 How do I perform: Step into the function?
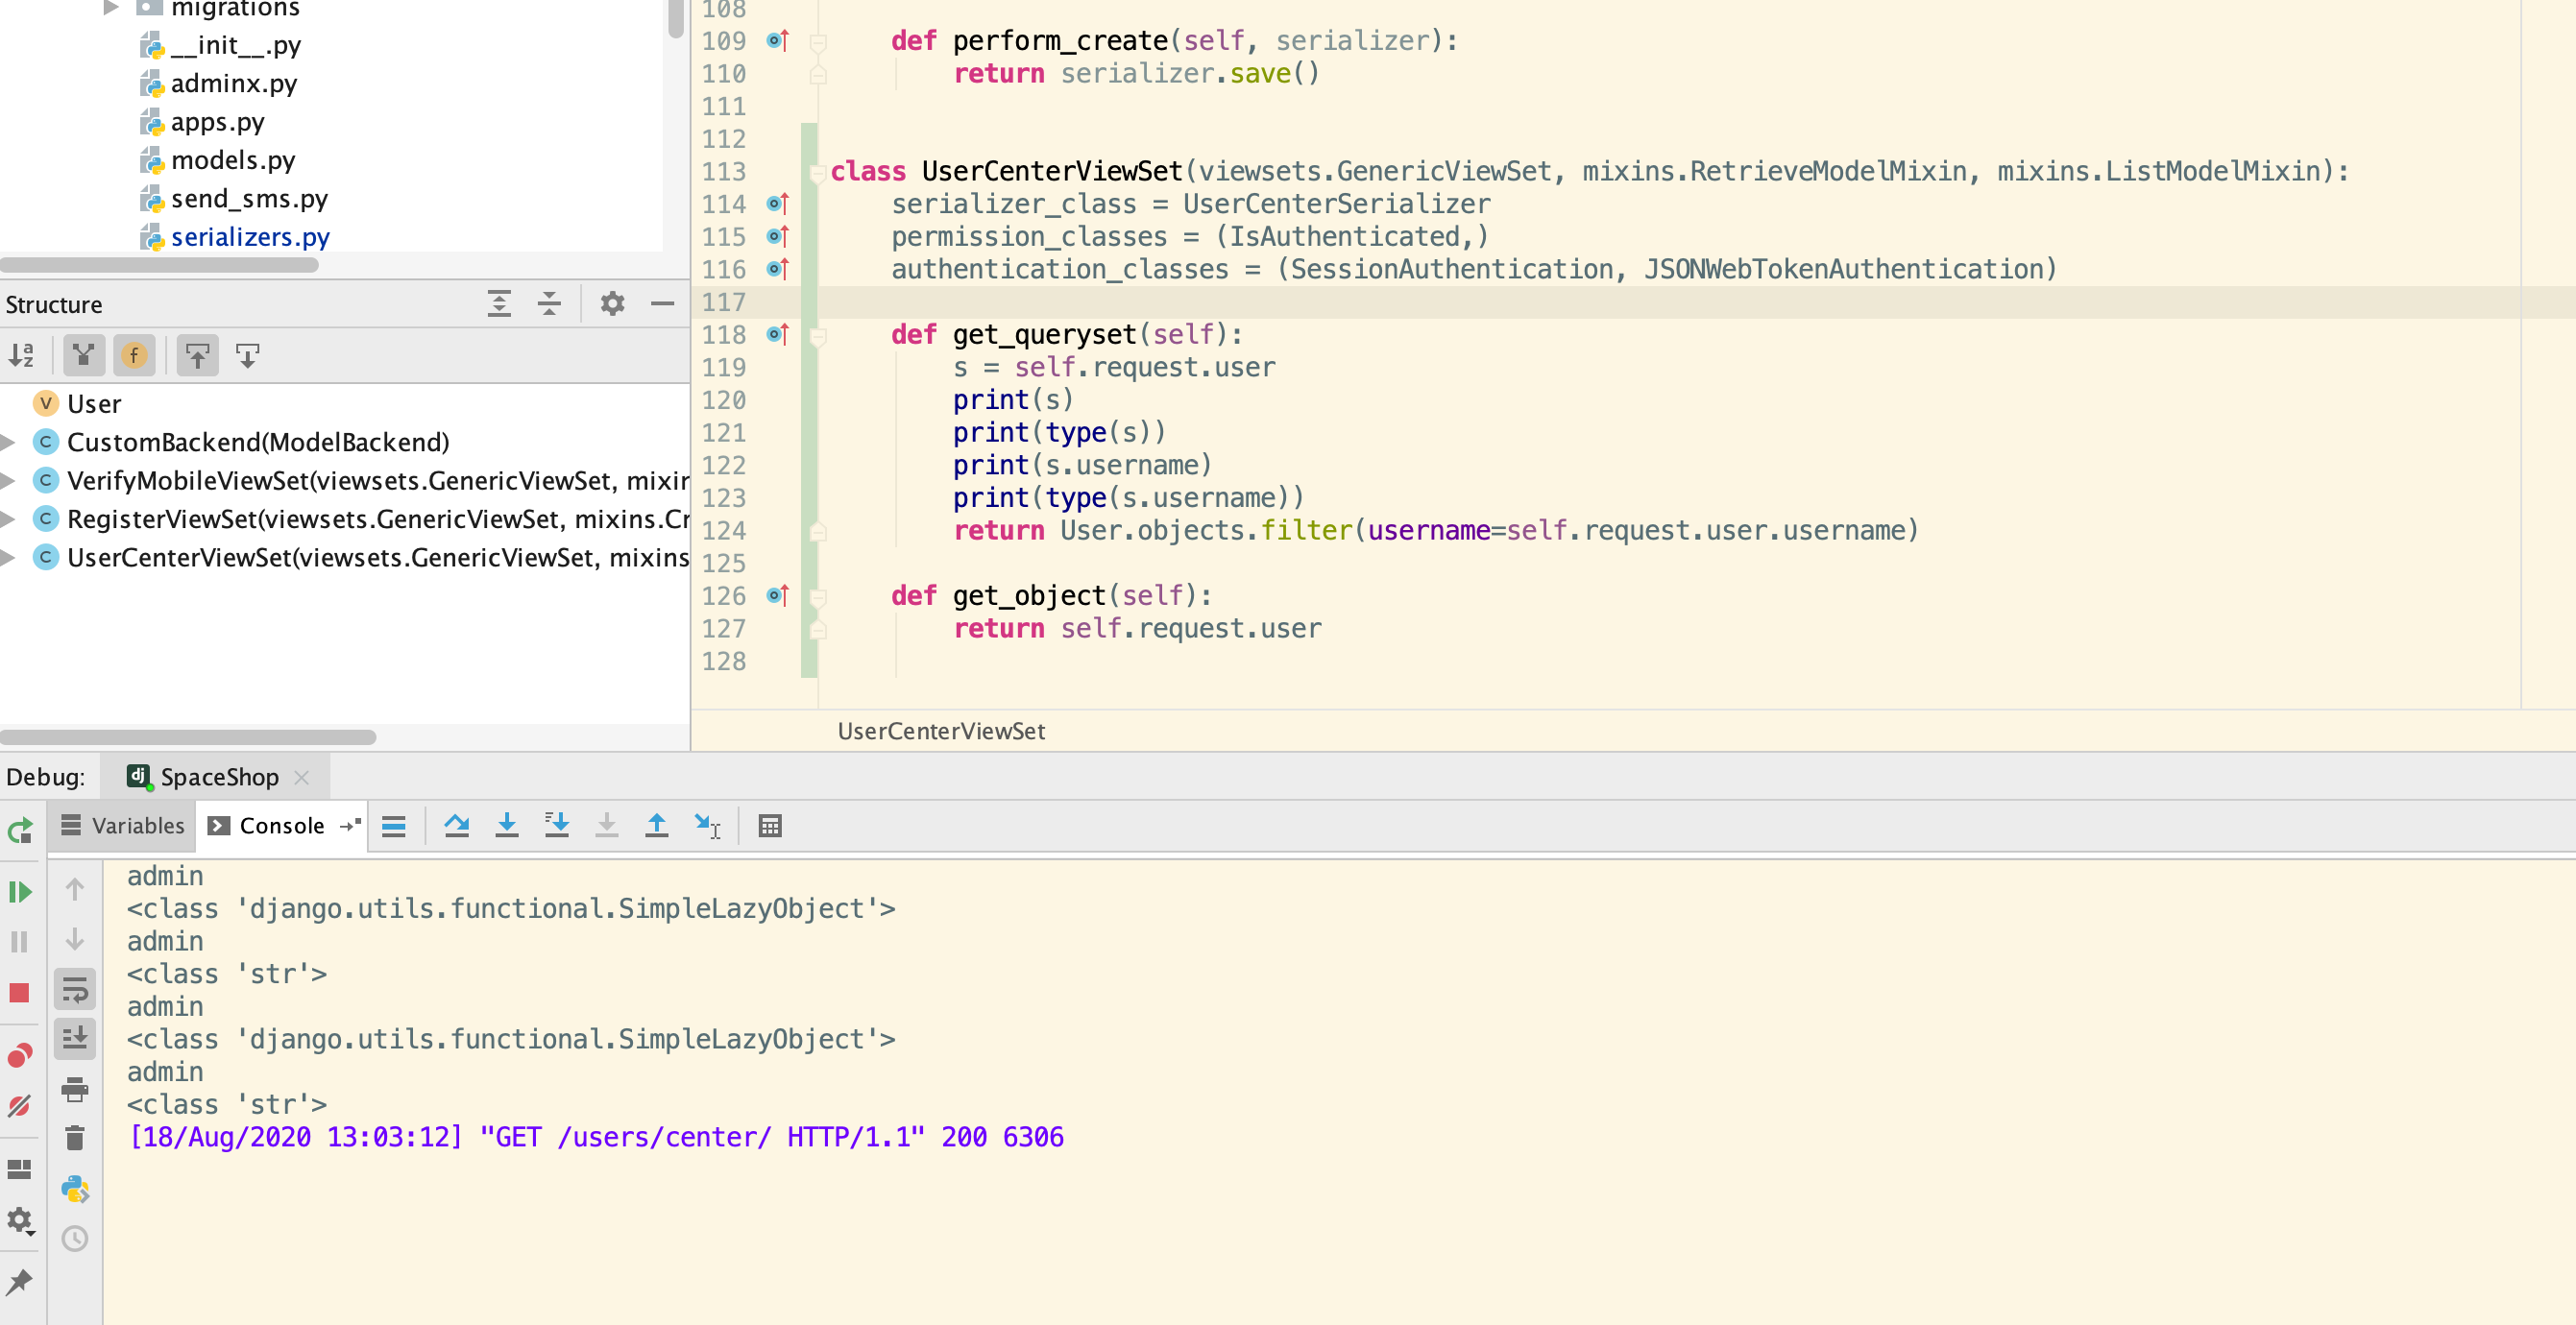(x=507, y=826)
